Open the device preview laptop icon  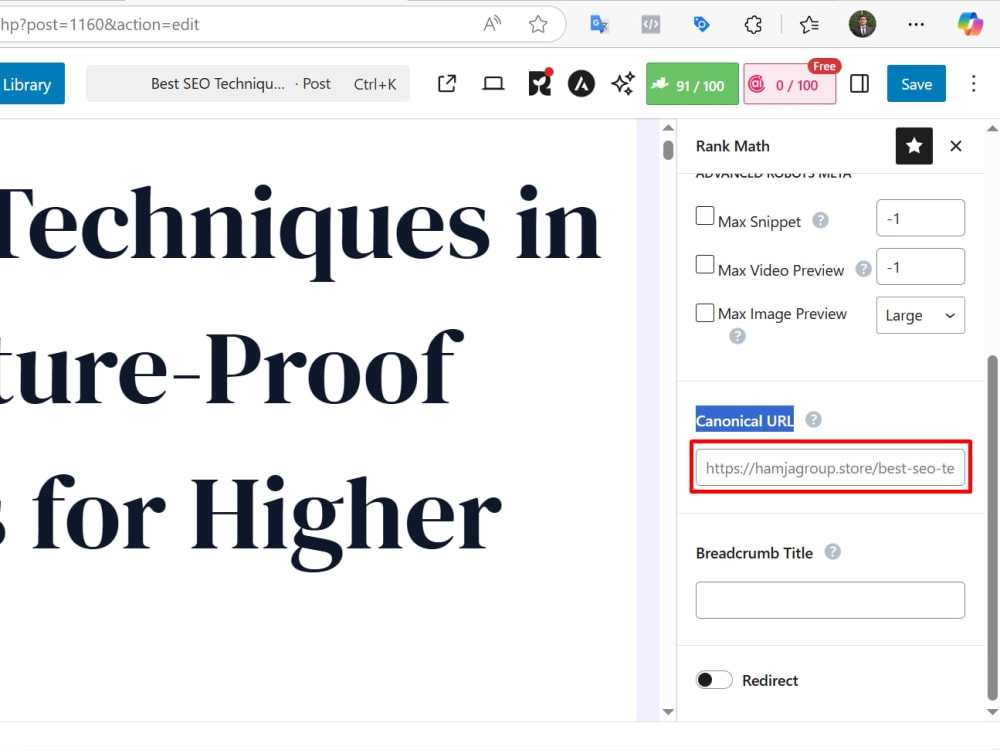(x=493, y=84)
